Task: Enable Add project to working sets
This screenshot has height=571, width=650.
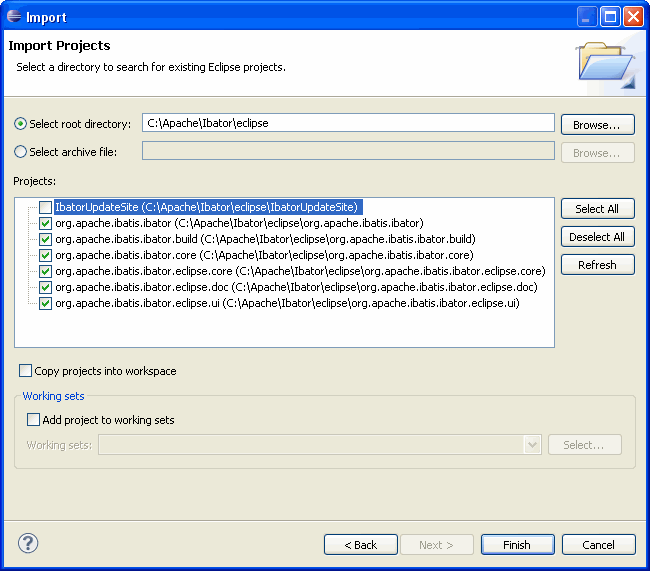Action: pos(33,420)
